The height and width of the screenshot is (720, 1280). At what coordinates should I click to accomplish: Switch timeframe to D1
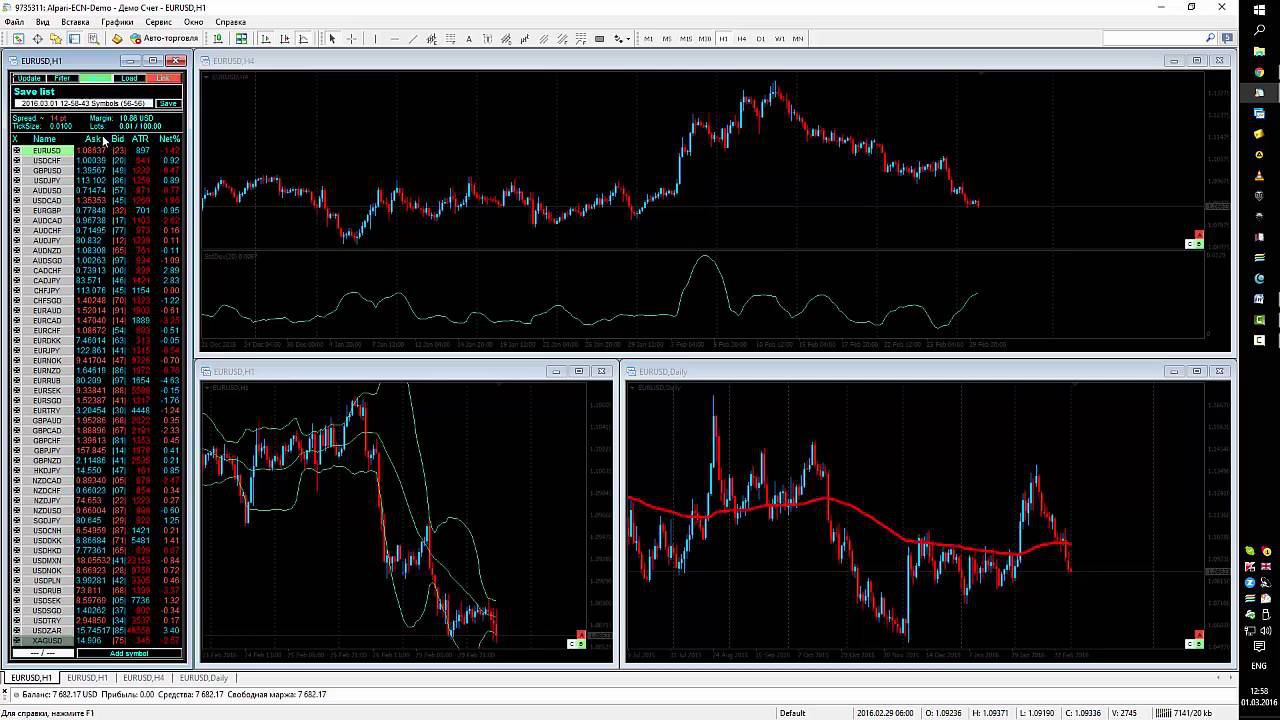tap(760, 38)
